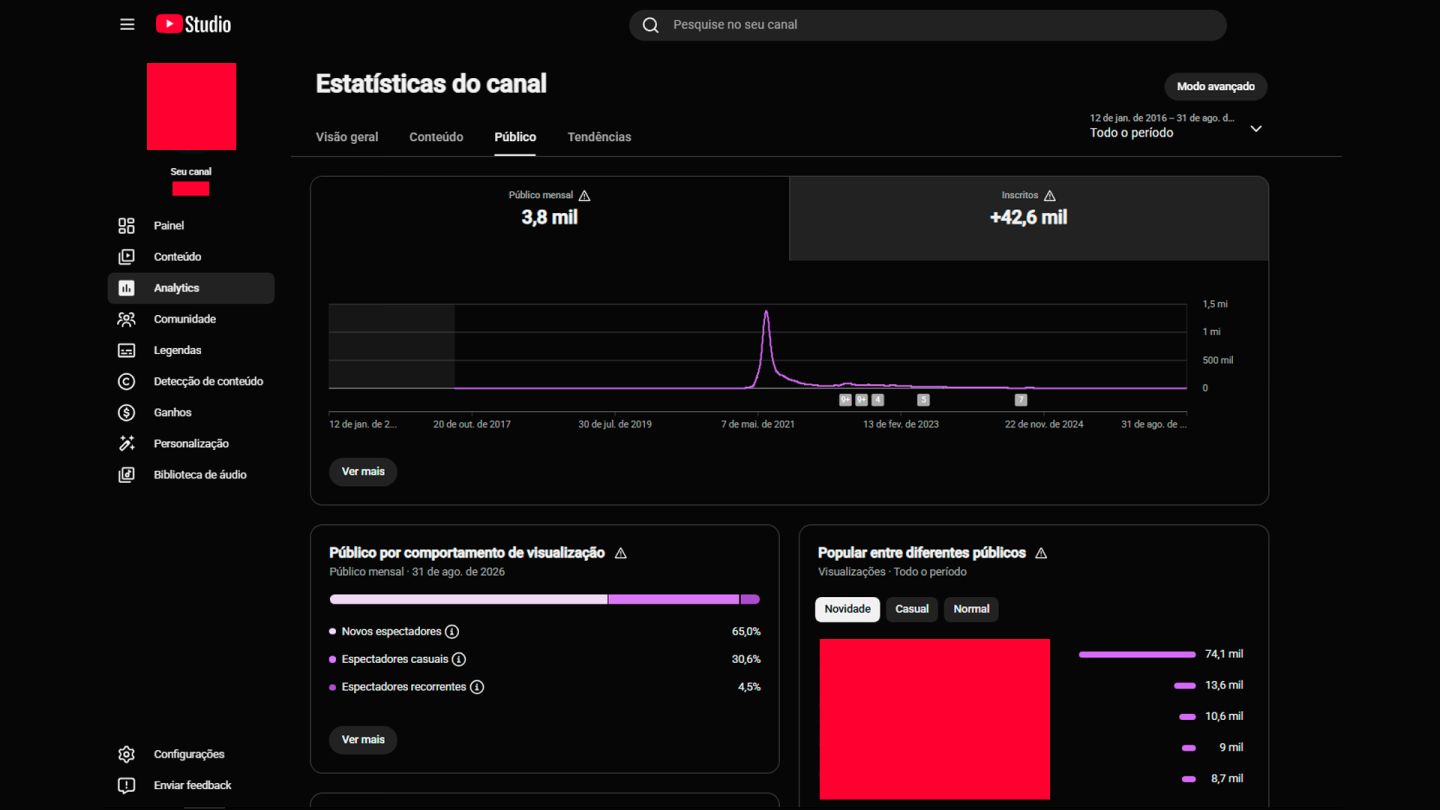Click the Personalização magic wand icon
Viewport: 1440px width, 810px height.
126,443
